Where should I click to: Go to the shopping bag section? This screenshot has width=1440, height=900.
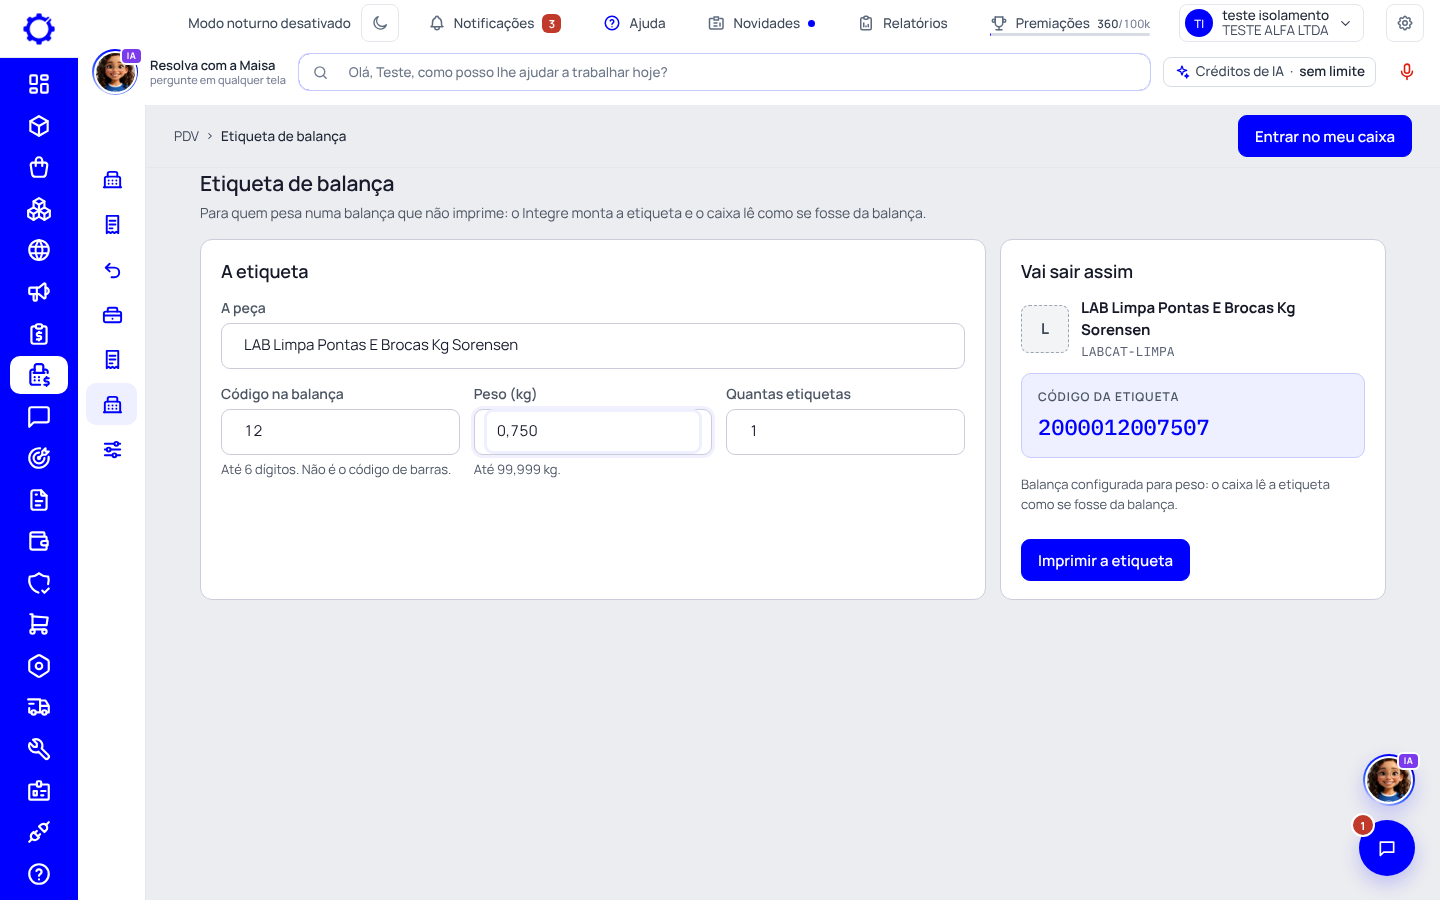[39, 167]
